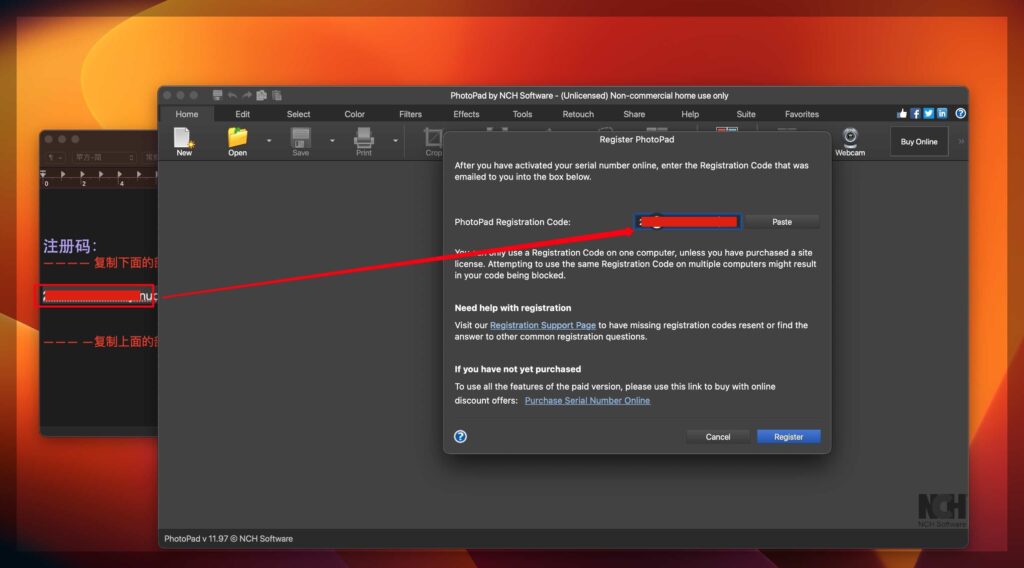Click the title bar save icon
The image size is (1024, 568).
[x=217, y=95]
